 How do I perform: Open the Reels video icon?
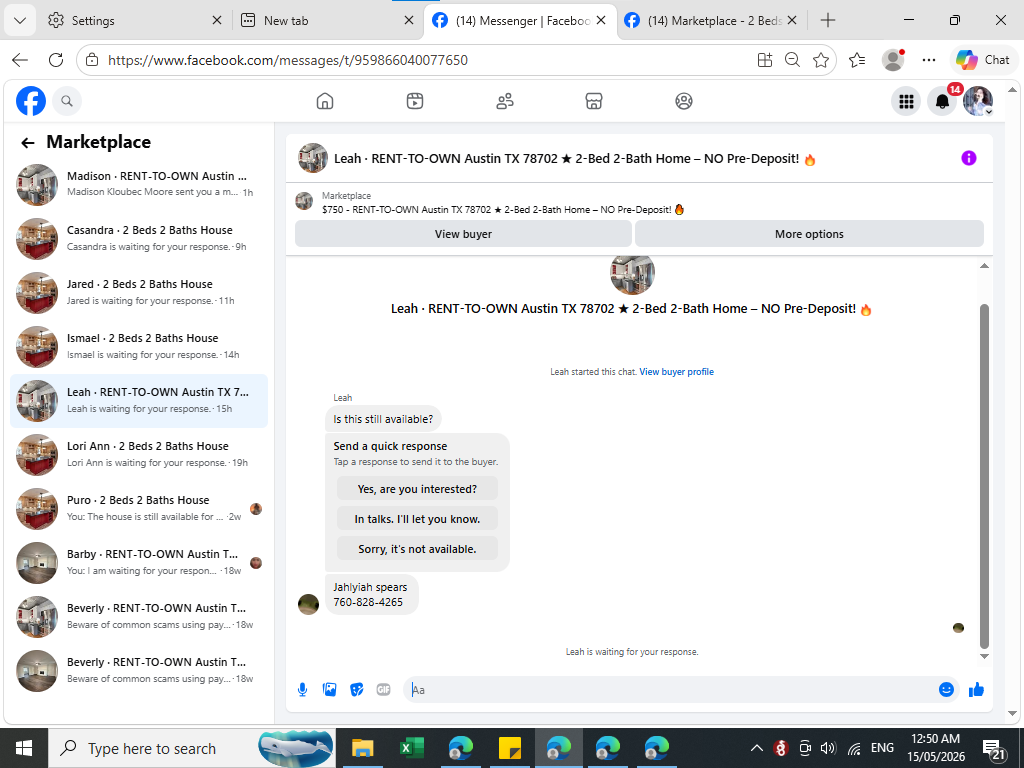tap(415, 101)
